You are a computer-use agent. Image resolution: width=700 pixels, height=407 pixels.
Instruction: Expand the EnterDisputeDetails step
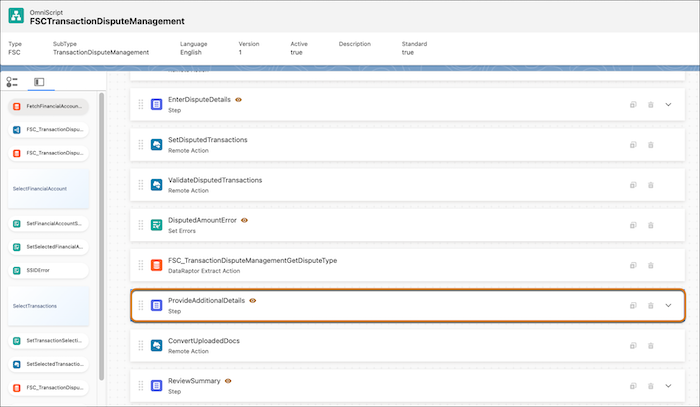coord(668,104)
